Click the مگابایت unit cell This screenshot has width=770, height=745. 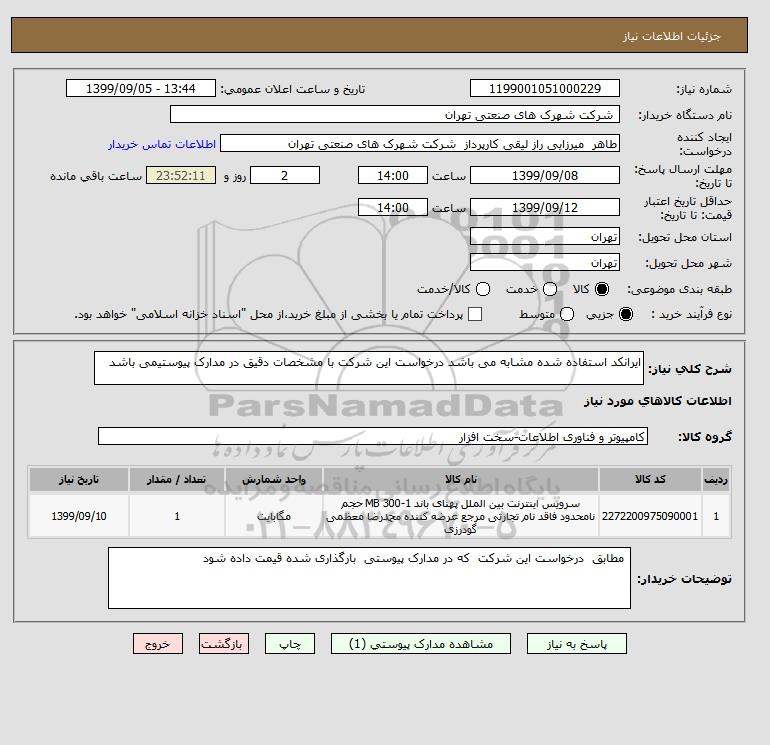(274, 516)
